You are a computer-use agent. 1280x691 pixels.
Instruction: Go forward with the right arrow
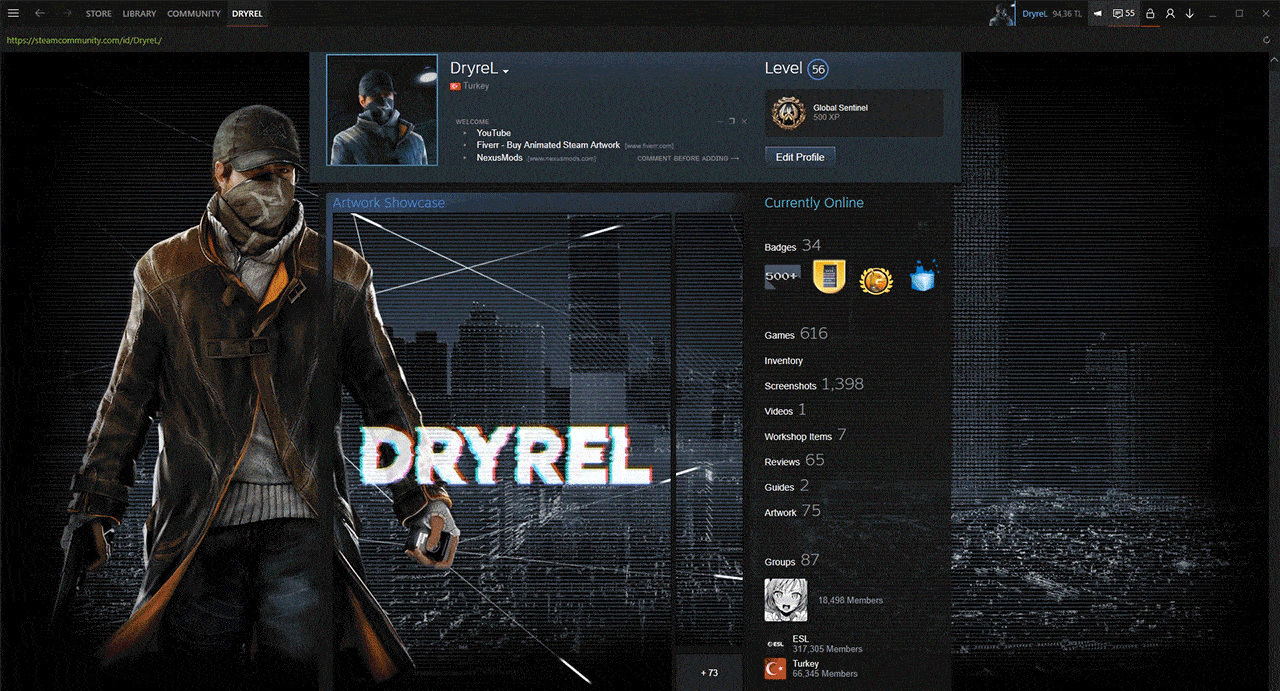coord(67,13)
